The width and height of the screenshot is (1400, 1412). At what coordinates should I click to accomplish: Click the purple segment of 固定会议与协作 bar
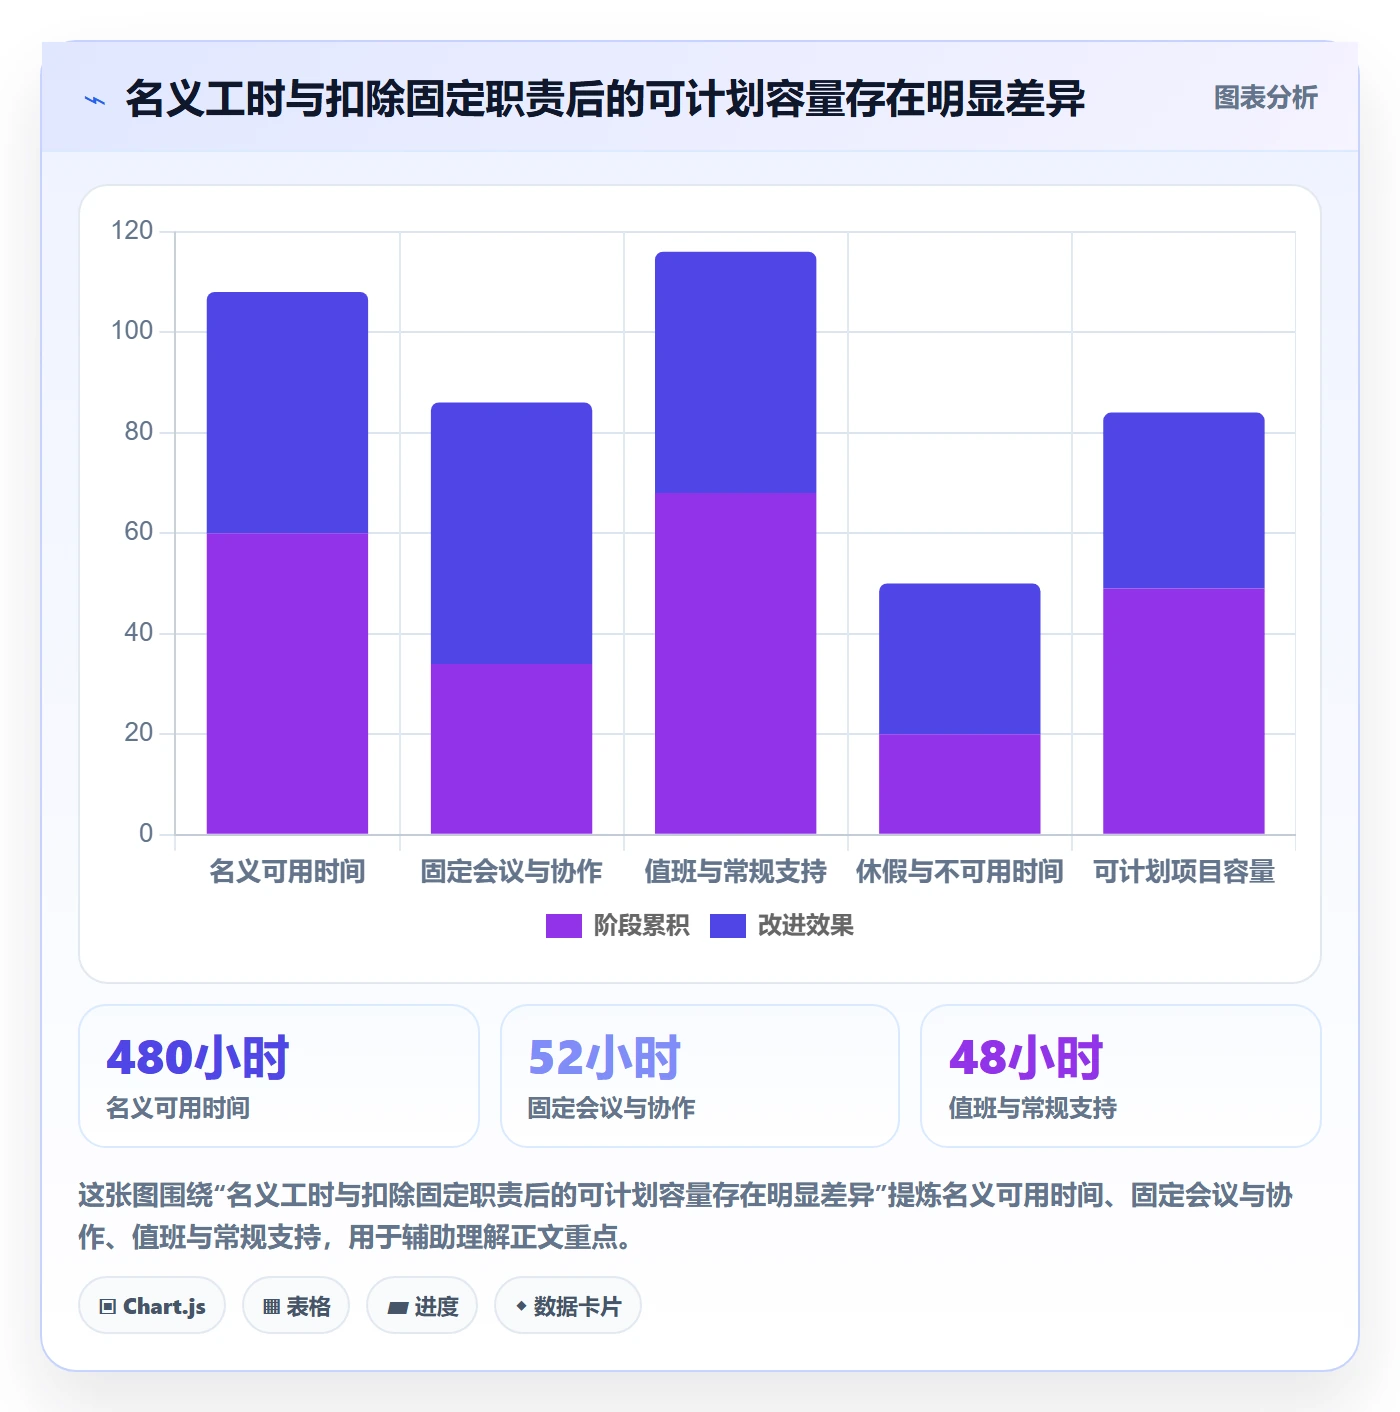coord(511,749)
